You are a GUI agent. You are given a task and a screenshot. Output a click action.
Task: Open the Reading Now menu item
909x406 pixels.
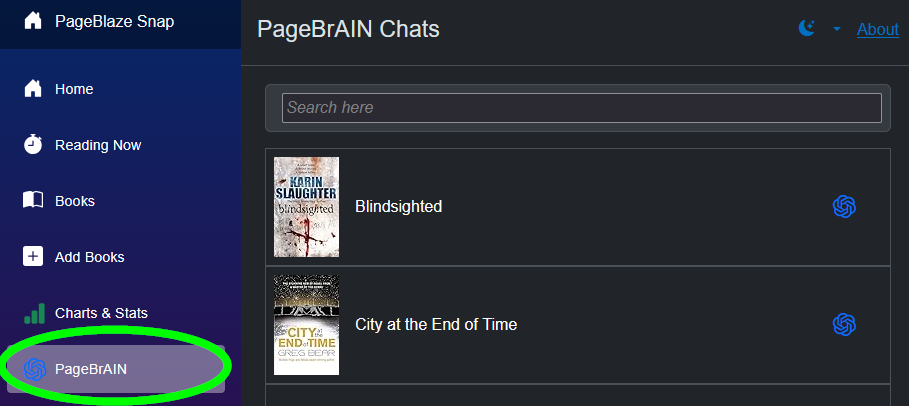pyautogui.click(x=98, y=145)
